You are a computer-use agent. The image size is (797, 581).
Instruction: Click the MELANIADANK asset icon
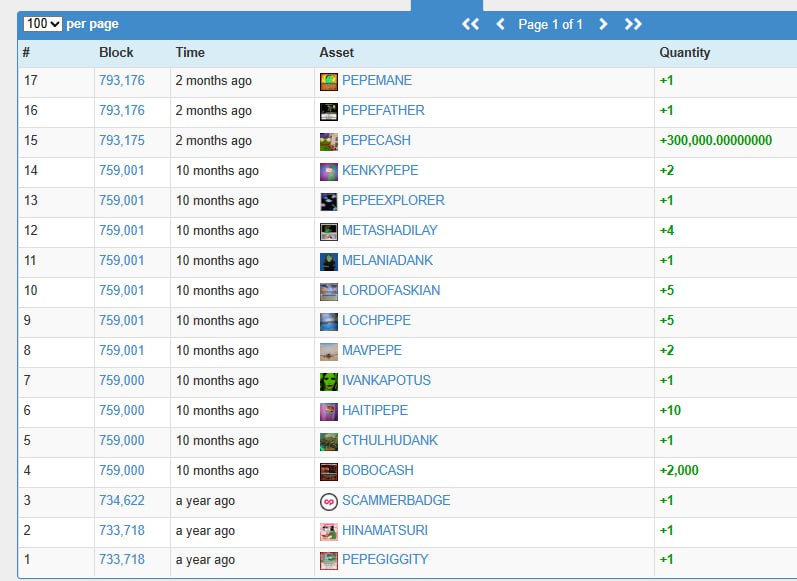coord(329,262)
